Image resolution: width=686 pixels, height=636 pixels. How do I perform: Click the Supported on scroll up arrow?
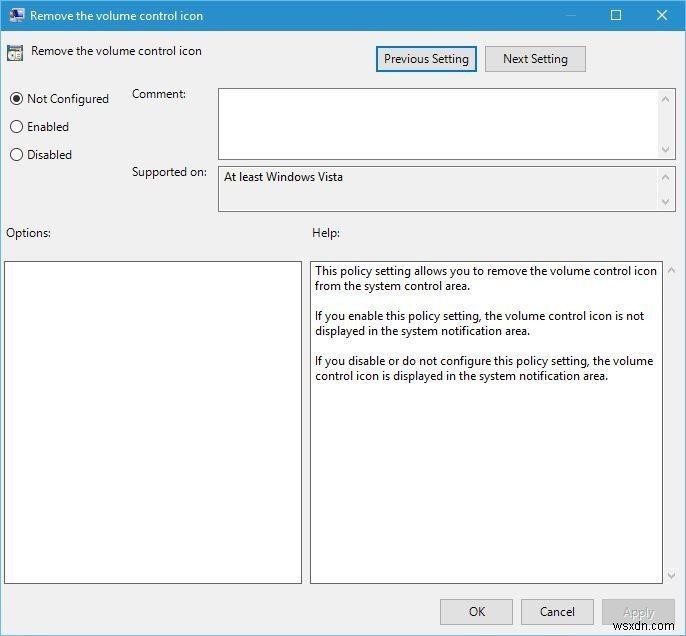[665, 177]
